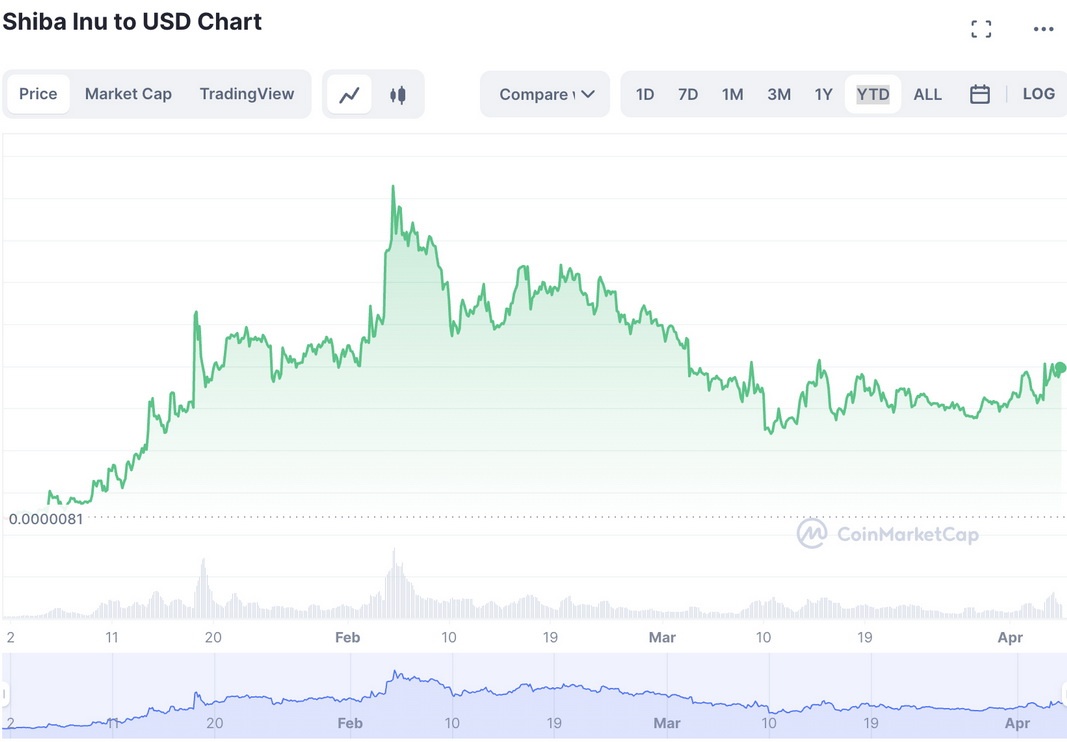Switch to line chart view
The height and width of the screenshot is (742, 1067).
point(349,95)
